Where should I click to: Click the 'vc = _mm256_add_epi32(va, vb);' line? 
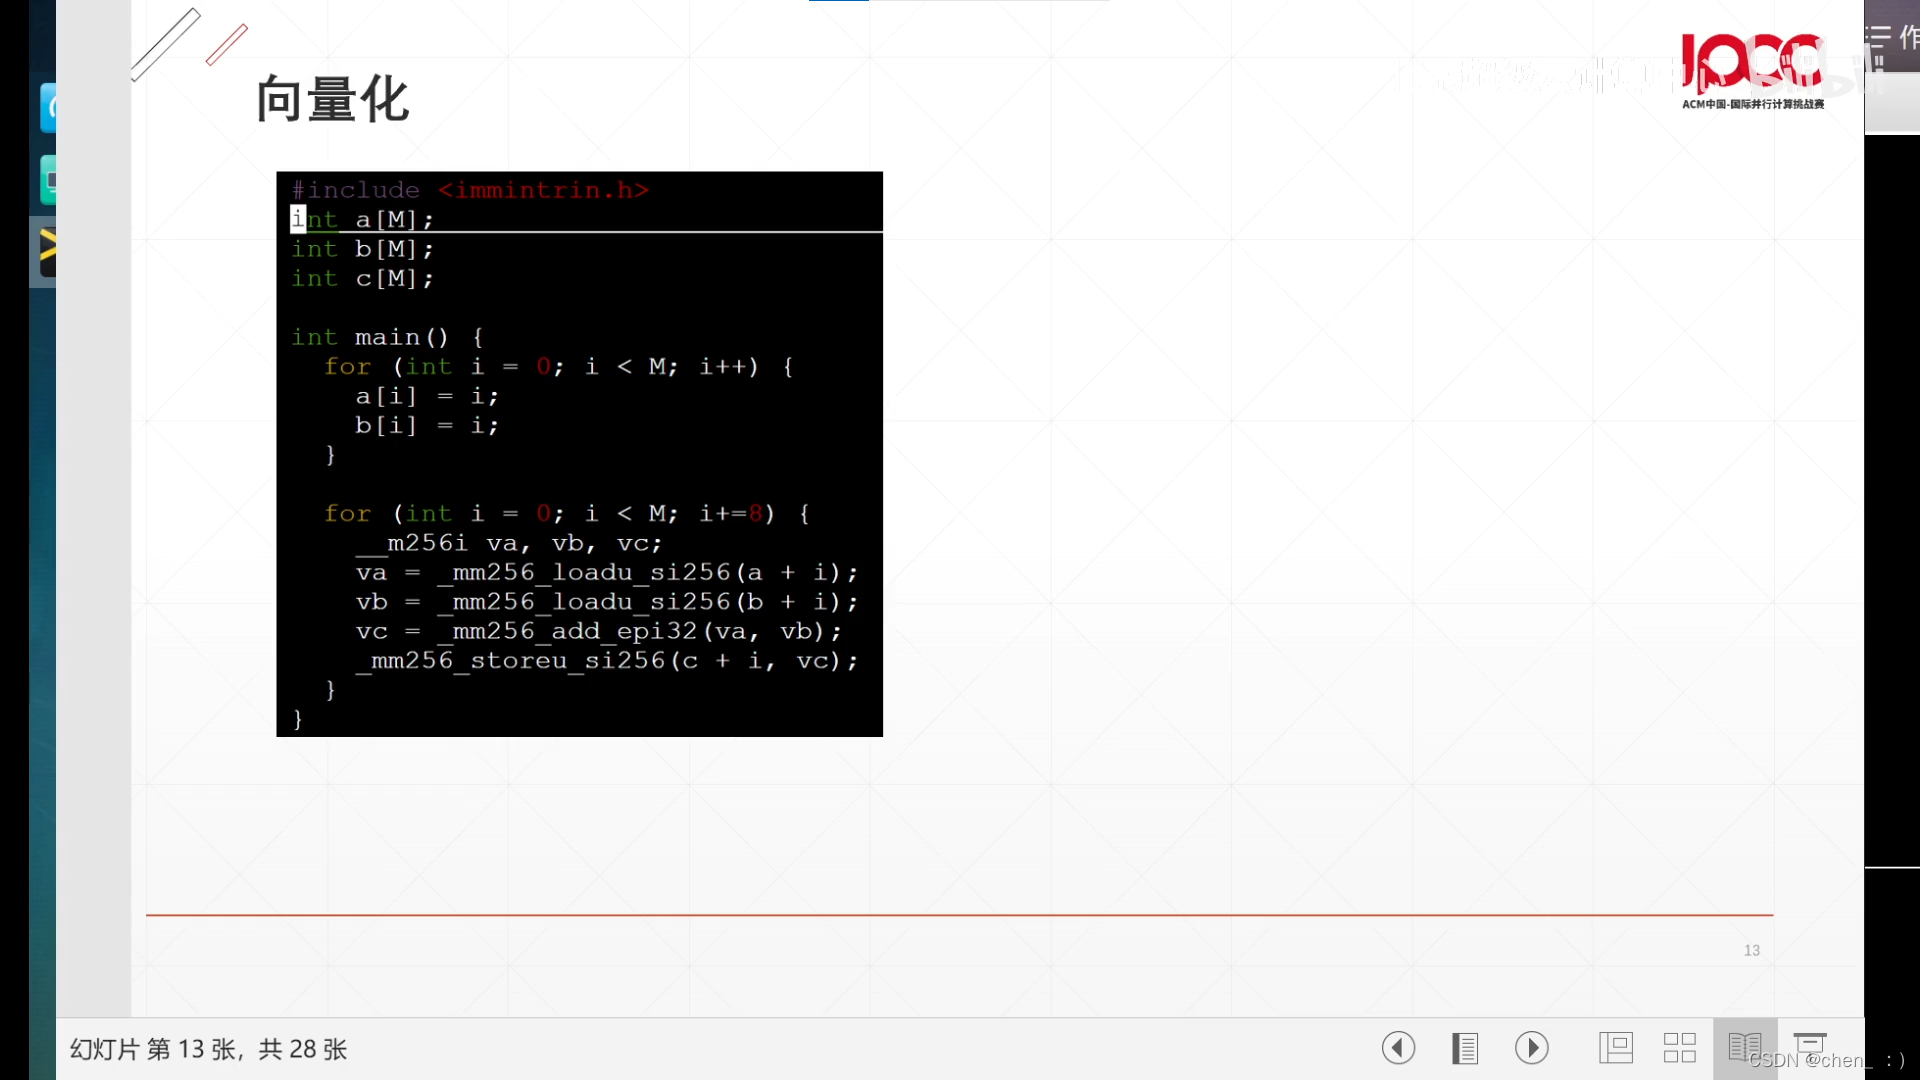pos(599,631)
